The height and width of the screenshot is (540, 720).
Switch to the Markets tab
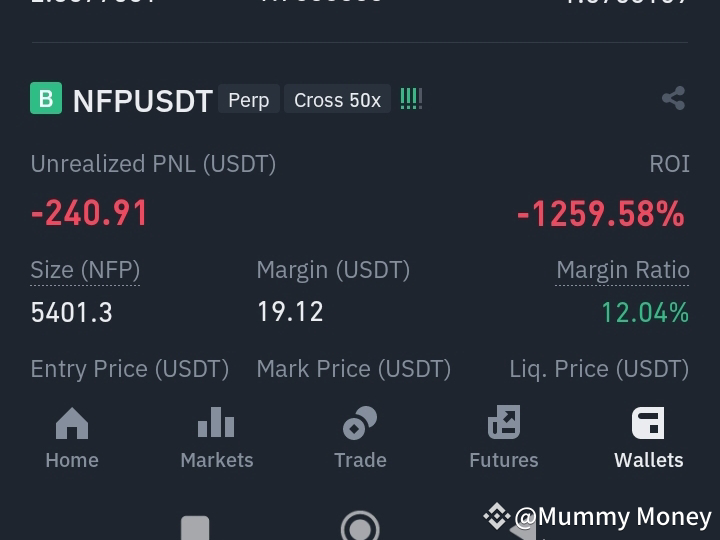[217, 438]
